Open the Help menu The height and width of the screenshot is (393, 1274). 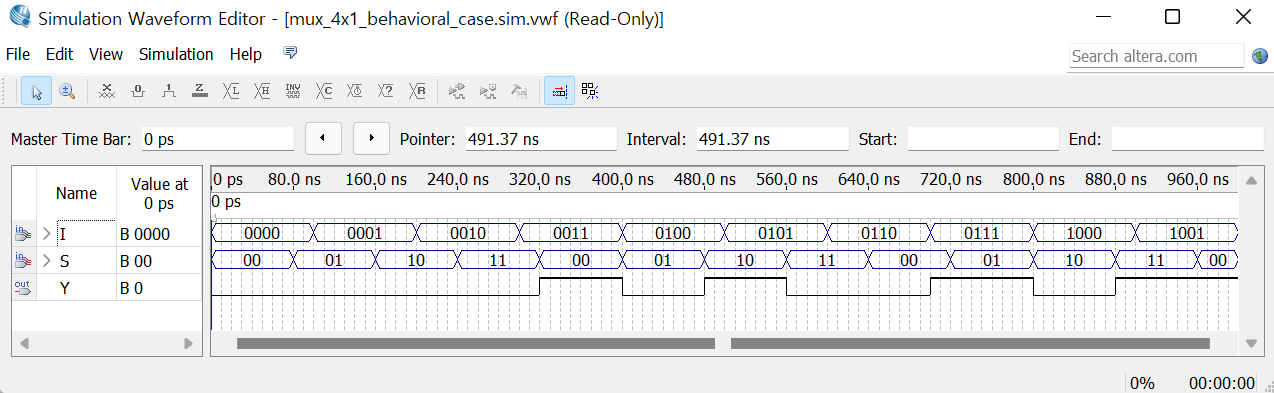246,54
